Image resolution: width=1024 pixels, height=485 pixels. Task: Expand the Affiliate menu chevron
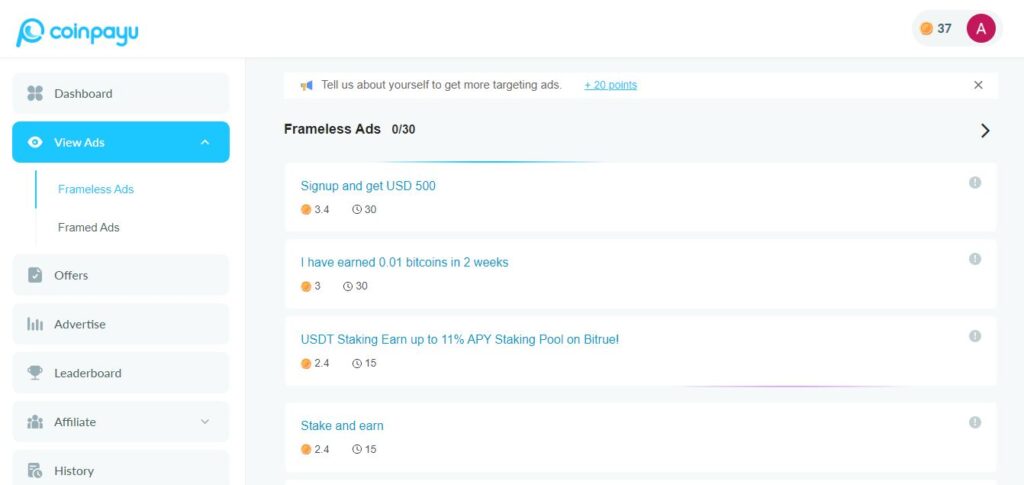[x=205, y=422]
